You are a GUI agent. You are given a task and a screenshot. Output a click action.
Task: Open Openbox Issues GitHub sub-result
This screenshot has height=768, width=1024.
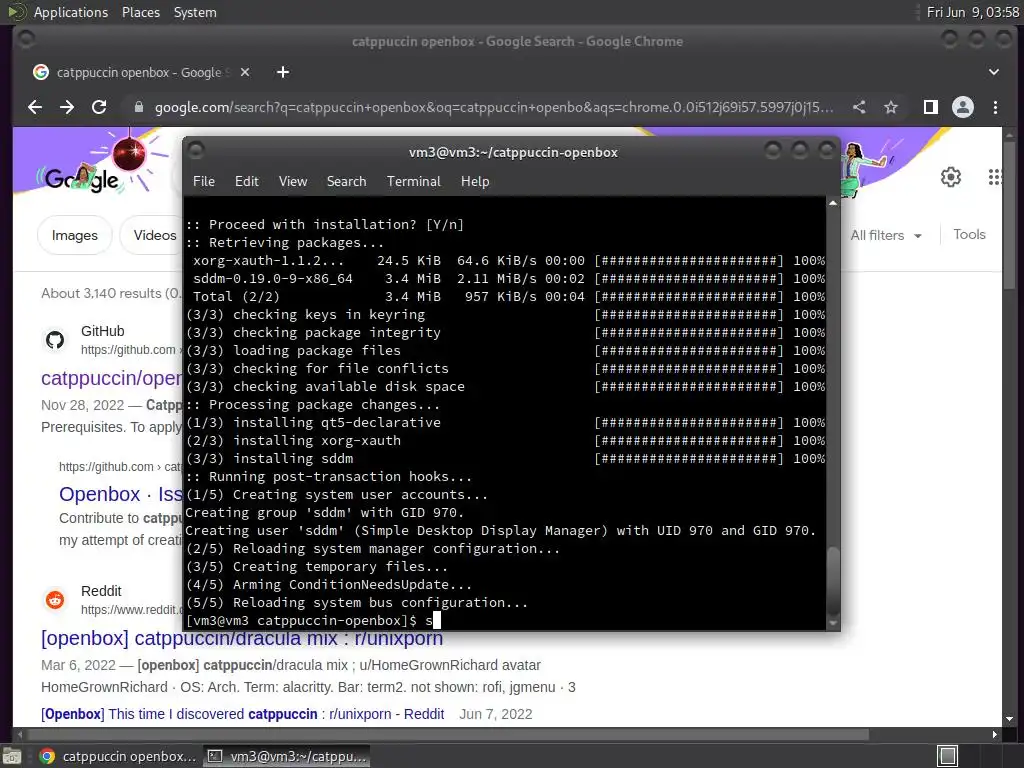121,494
